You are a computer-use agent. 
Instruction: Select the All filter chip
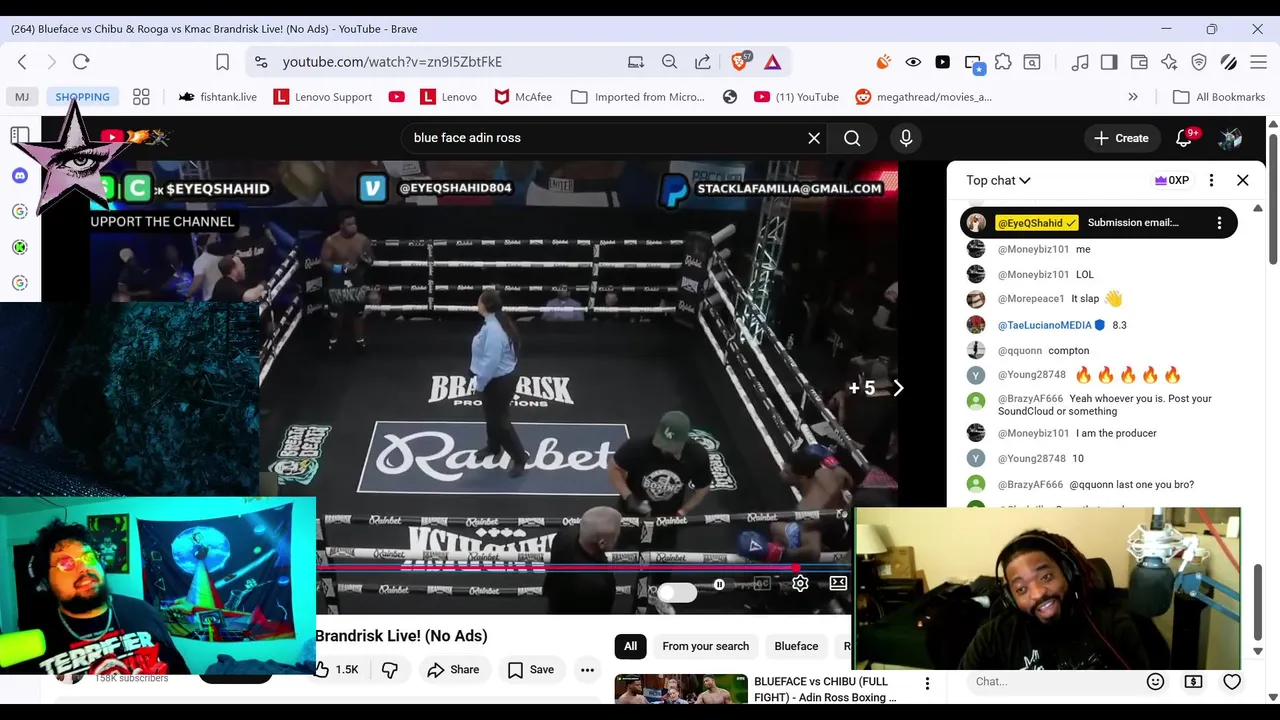[630, 646]
